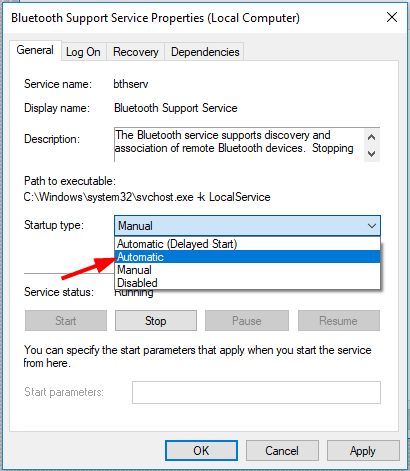Screen dimensions: 410x471
Task: Select Automatic startup type option
Action: point(247,257)
